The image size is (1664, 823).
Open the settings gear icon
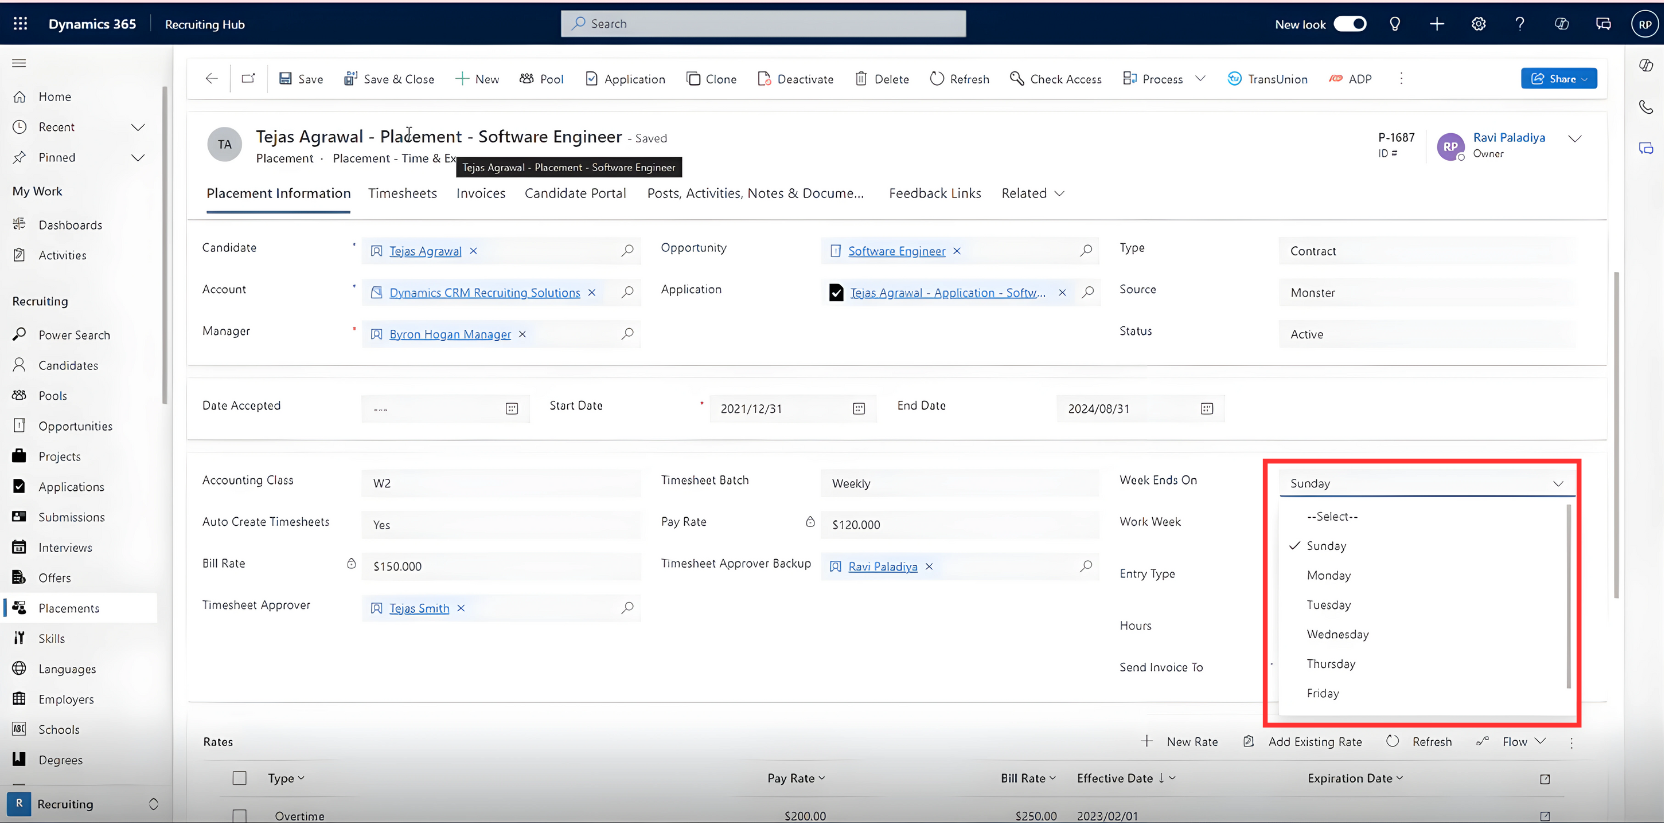pyautogui.click(x=1479, y=24)
